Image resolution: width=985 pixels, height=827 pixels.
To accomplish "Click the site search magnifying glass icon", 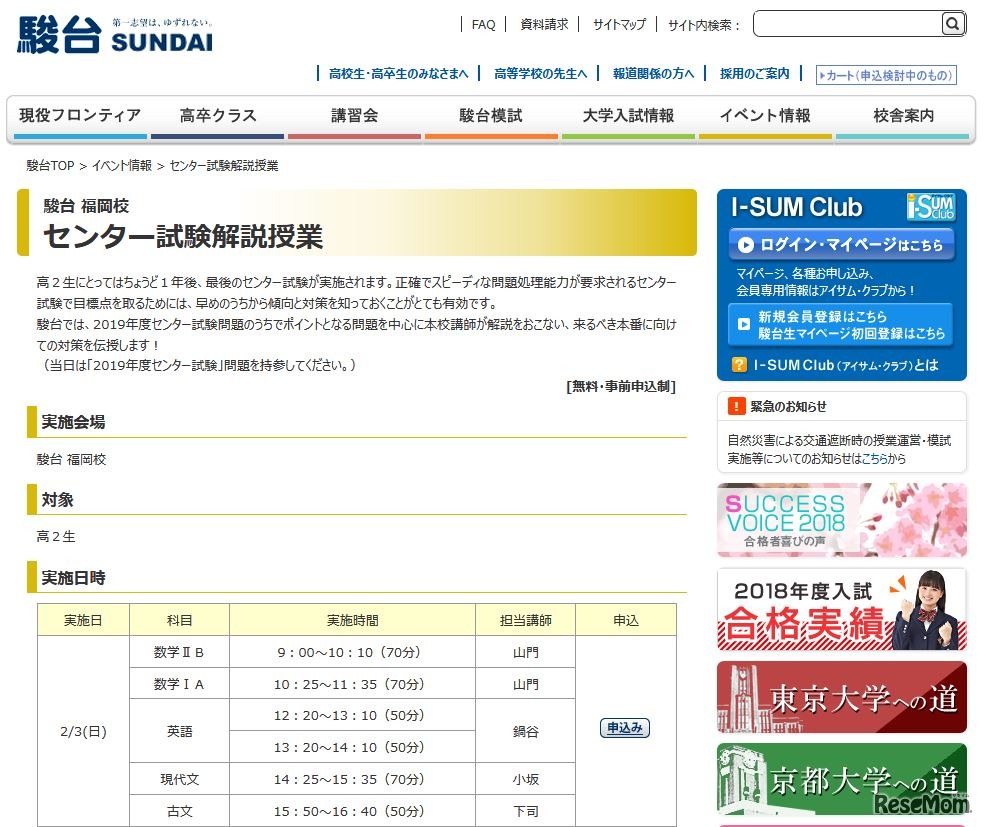I will click(951, 24).
